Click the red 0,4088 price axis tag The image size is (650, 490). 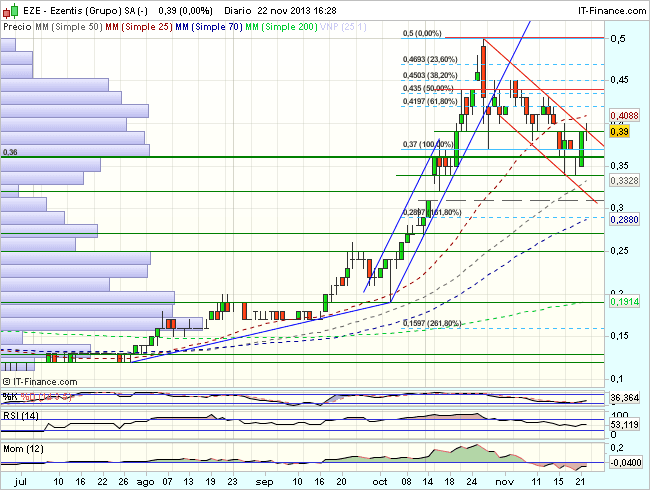(623, 117)
